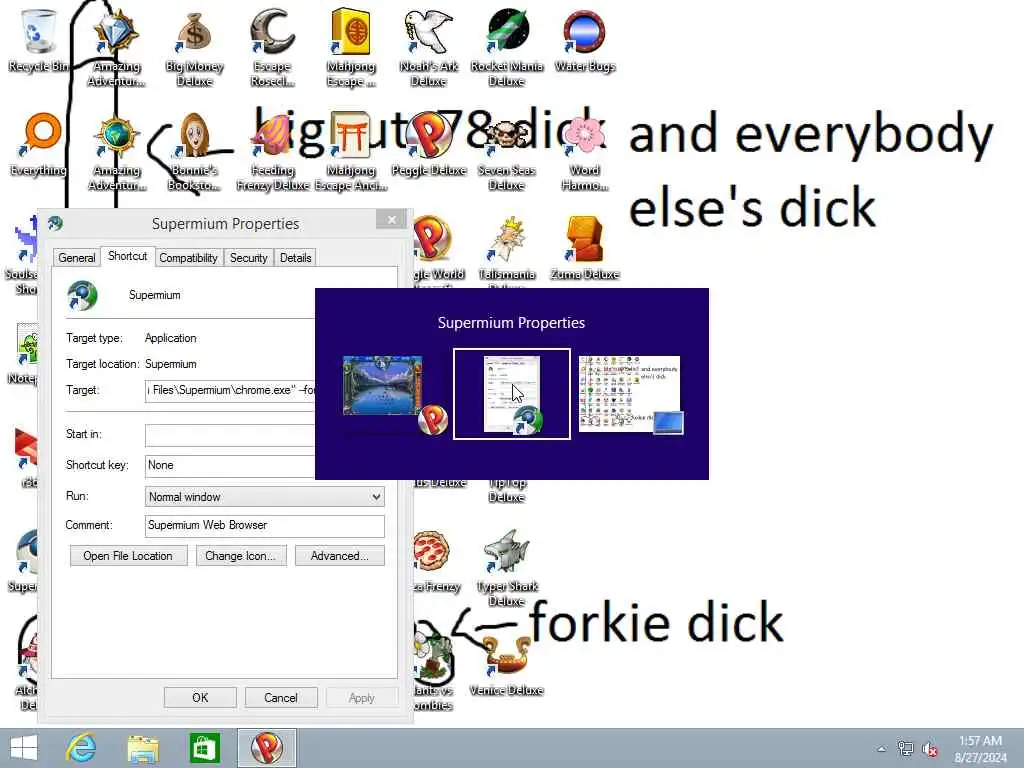This screenshot has width=1024, height=768.
Task: Open Everything search shortcut icon
Action: point(38,144)
